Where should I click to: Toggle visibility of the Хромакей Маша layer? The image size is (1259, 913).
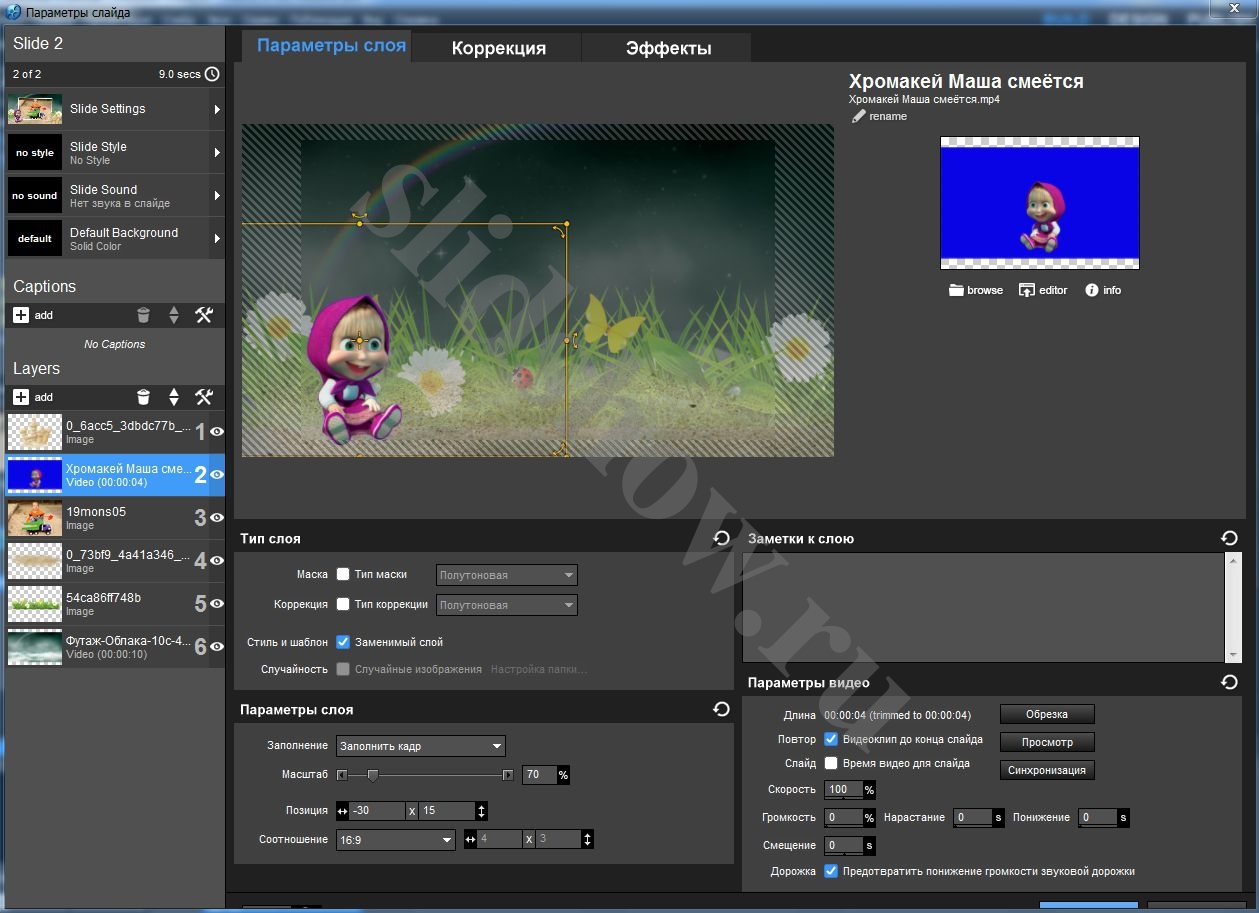click(216, 475)
